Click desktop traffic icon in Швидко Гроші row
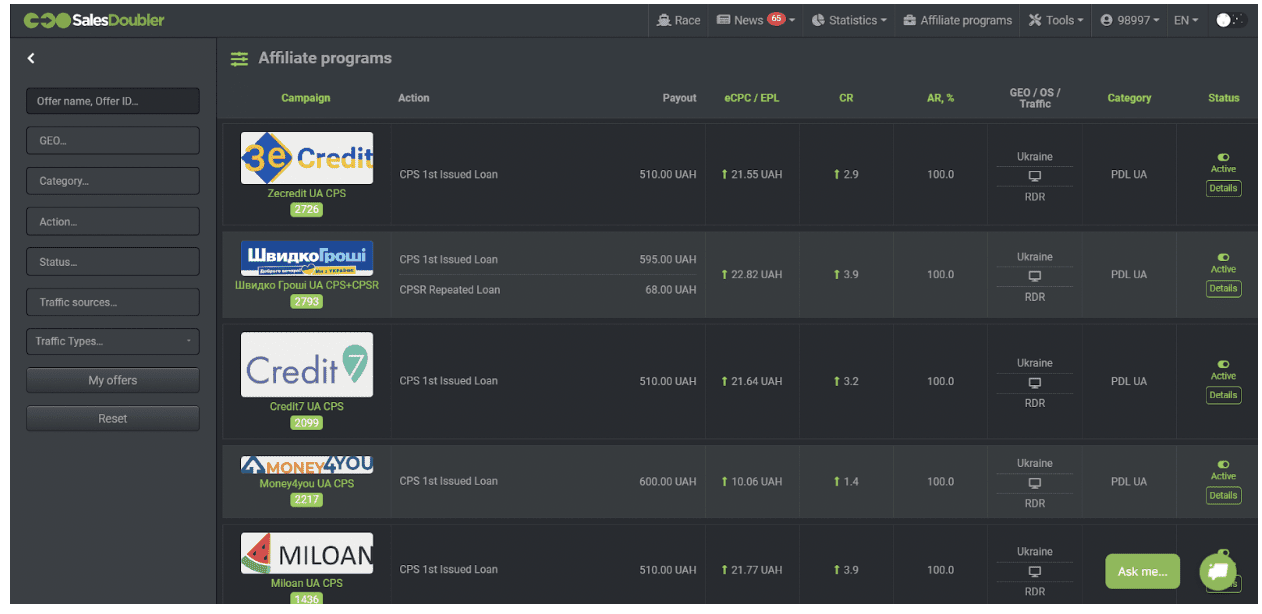 [1035, 276]
